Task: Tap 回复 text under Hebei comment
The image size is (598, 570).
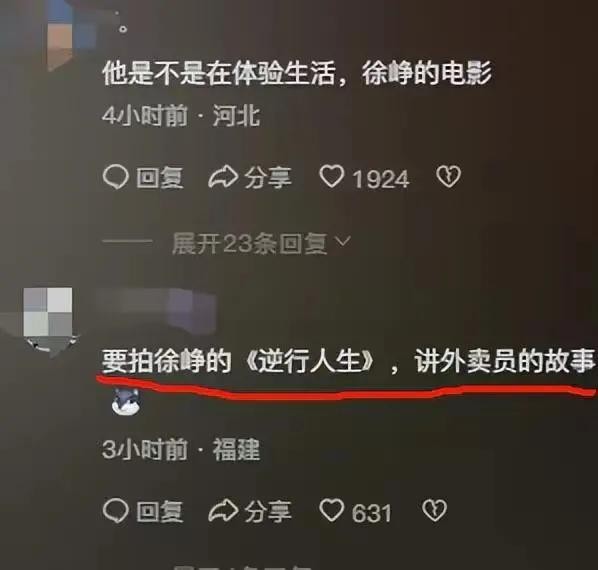Action: click(x=160, y=178)
